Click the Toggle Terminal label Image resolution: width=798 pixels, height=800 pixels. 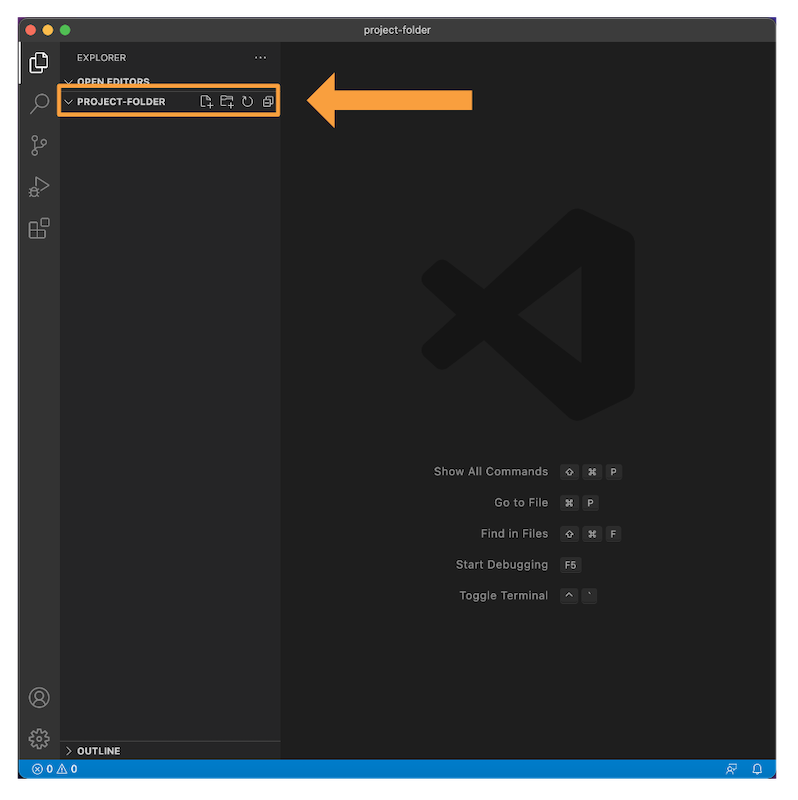coord(504,595)
